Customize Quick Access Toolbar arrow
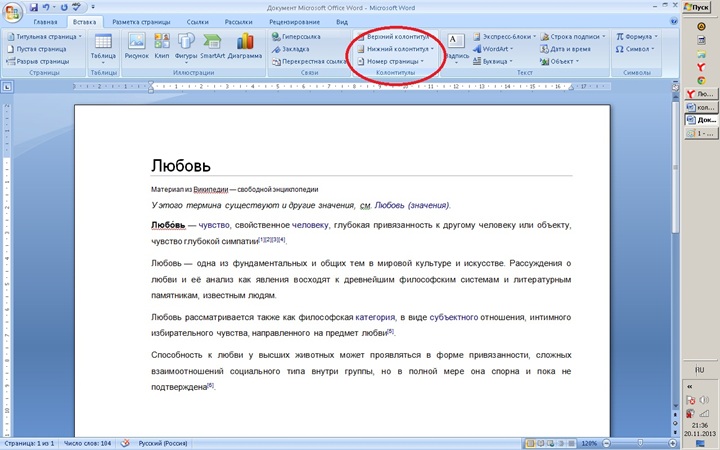The width and height of the screenshot is (720, 450). (x=93, y=7)
